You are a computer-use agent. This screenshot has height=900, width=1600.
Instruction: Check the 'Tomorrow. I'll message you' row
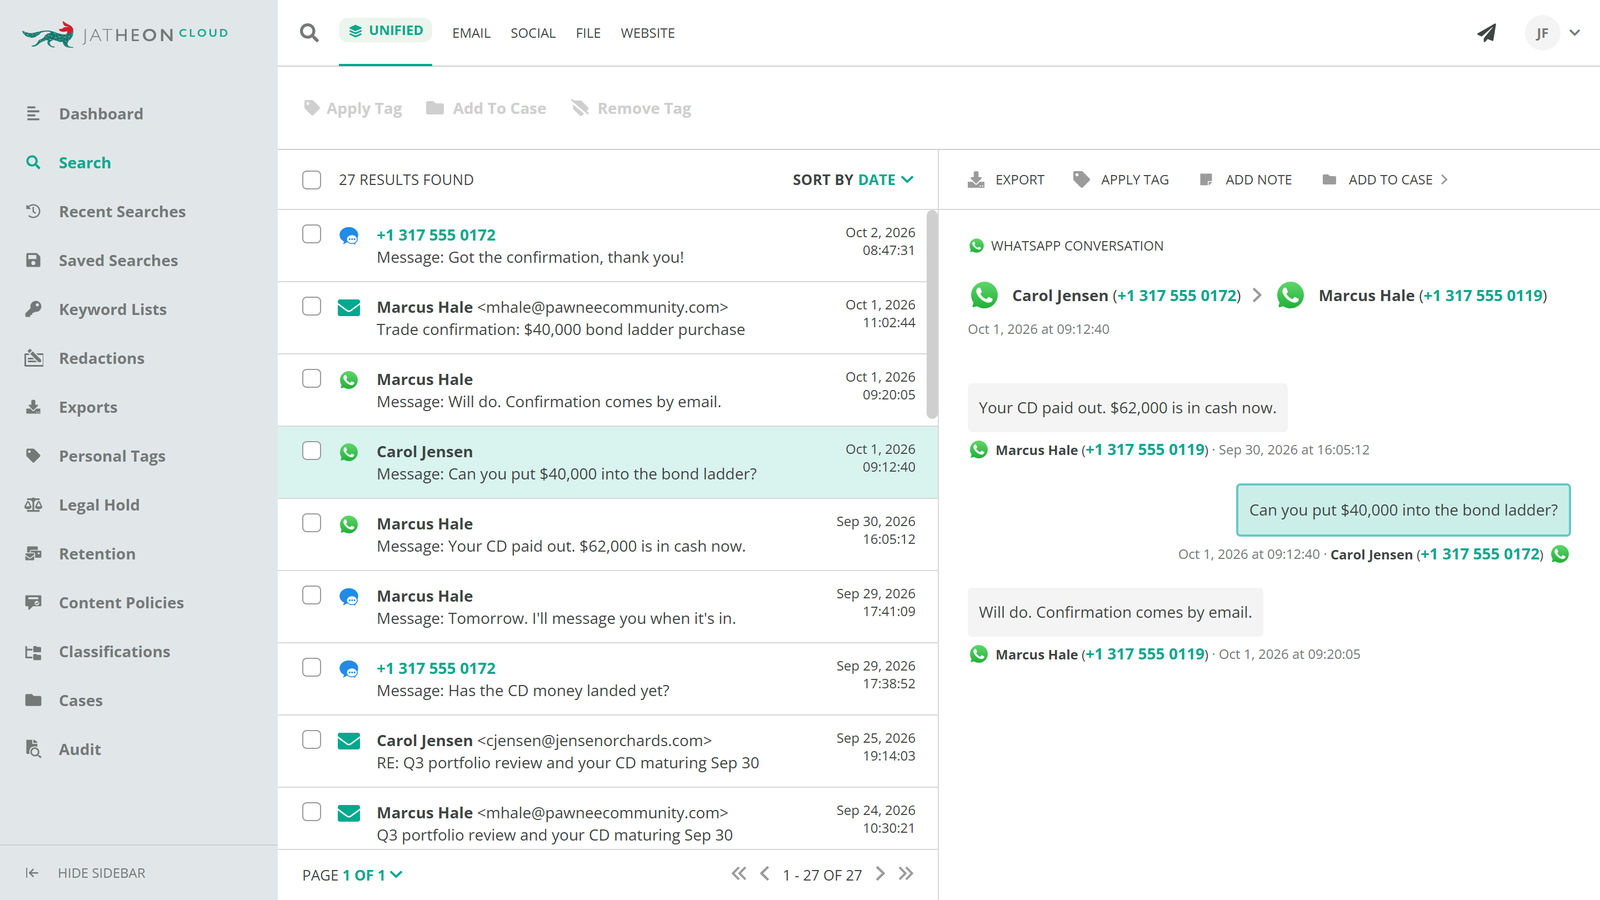(x=312, y=595)
